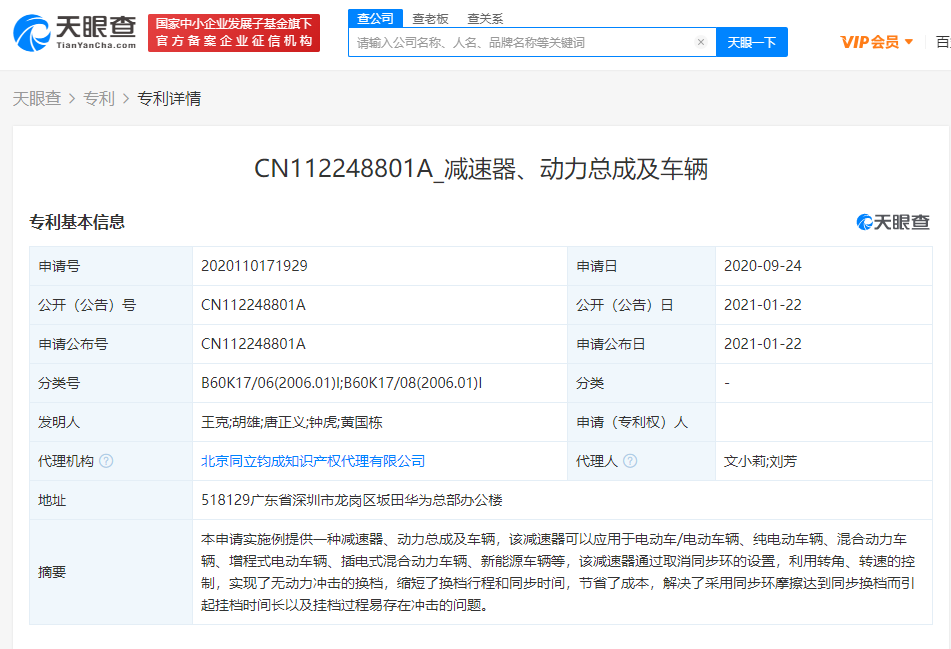The image size is (951, 649).
Task: Click the question mark icon beside 代理人
Action: point(630,461)
